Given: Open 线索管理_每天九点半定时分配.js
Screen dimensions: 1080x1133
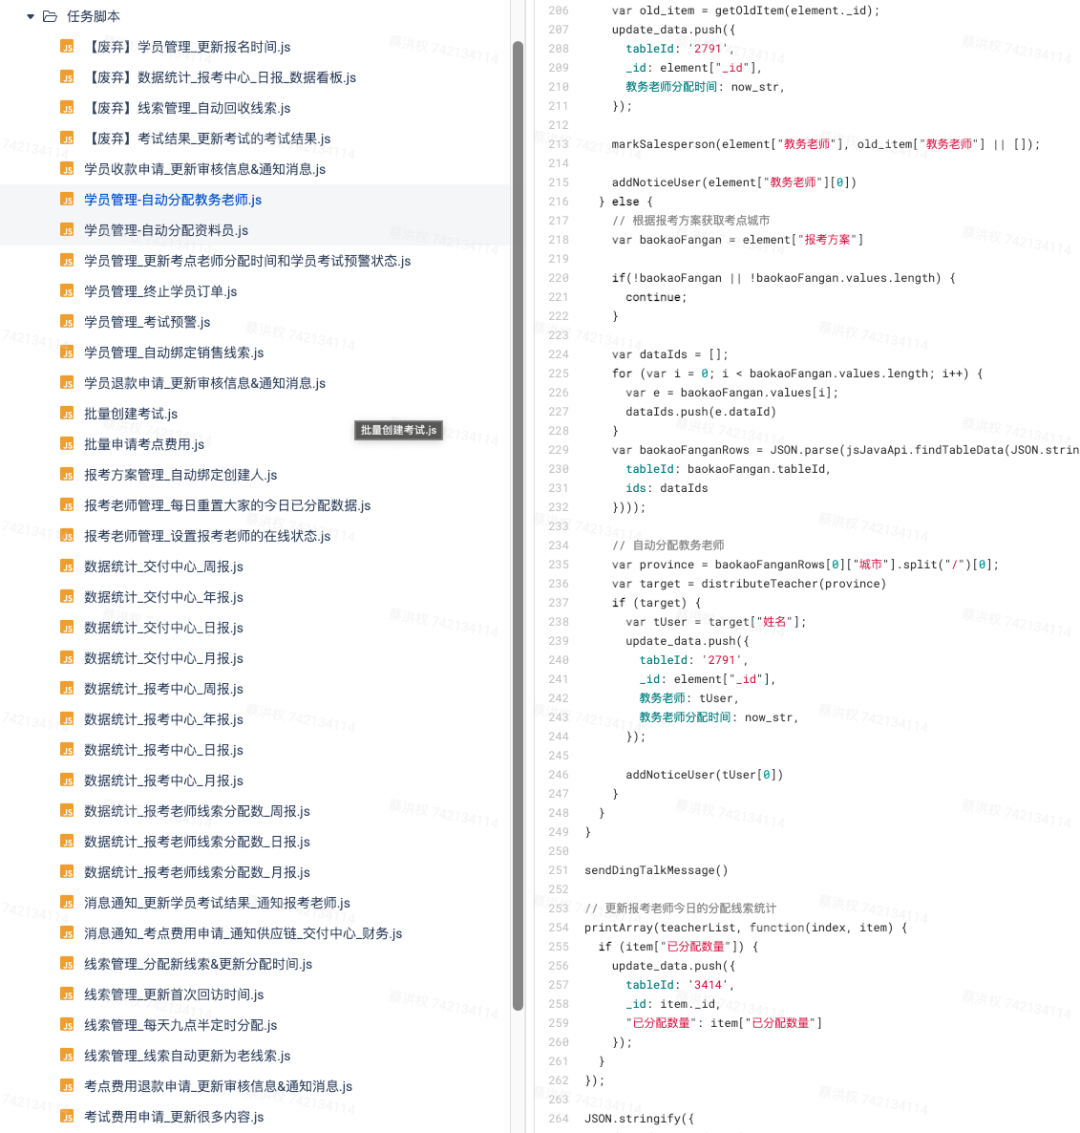Looking at the screenshot, I should tap(181, 1025).
